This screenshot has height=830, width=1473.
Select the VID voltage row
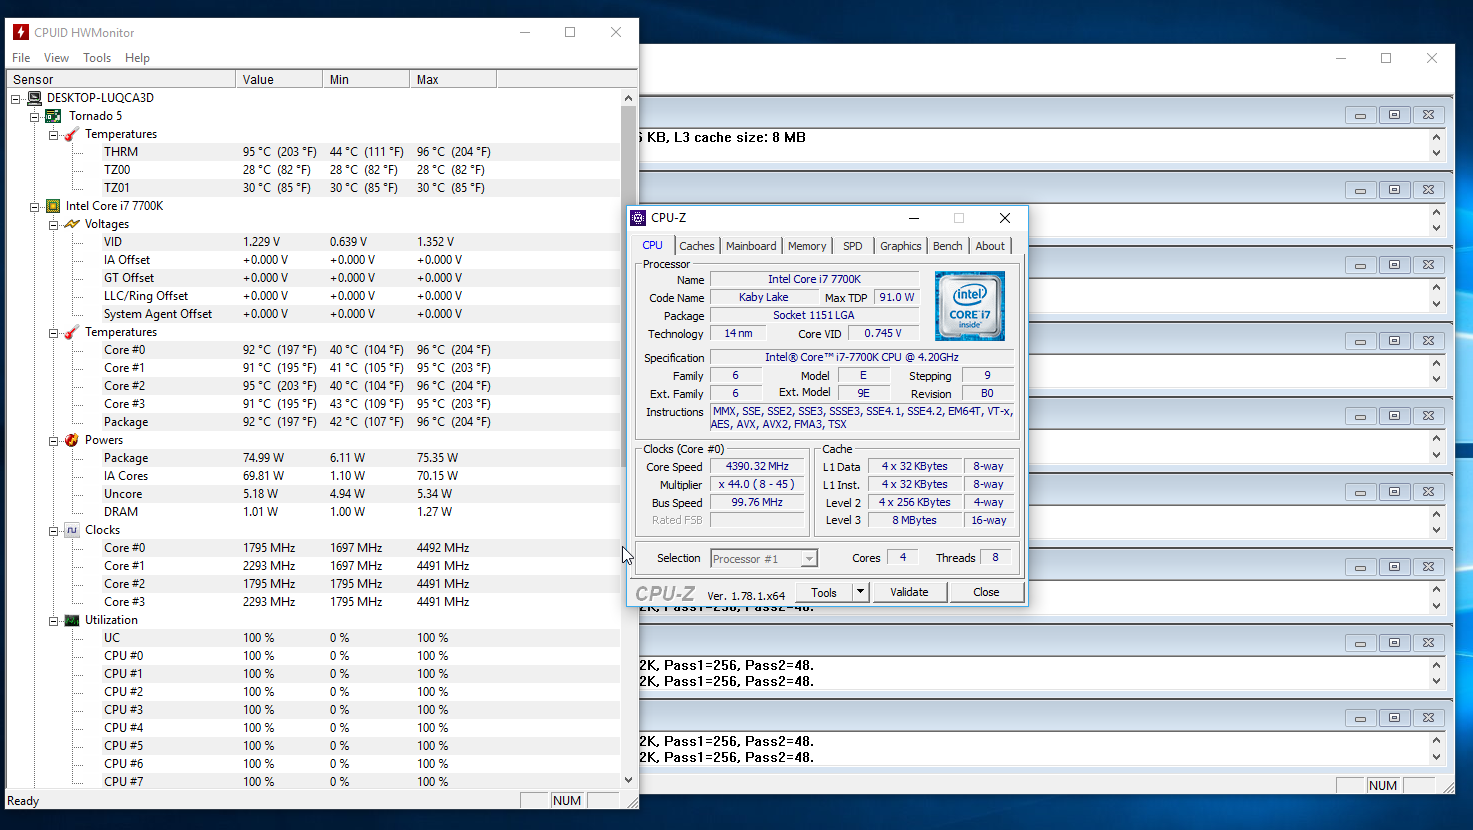(x=313, y=242)
